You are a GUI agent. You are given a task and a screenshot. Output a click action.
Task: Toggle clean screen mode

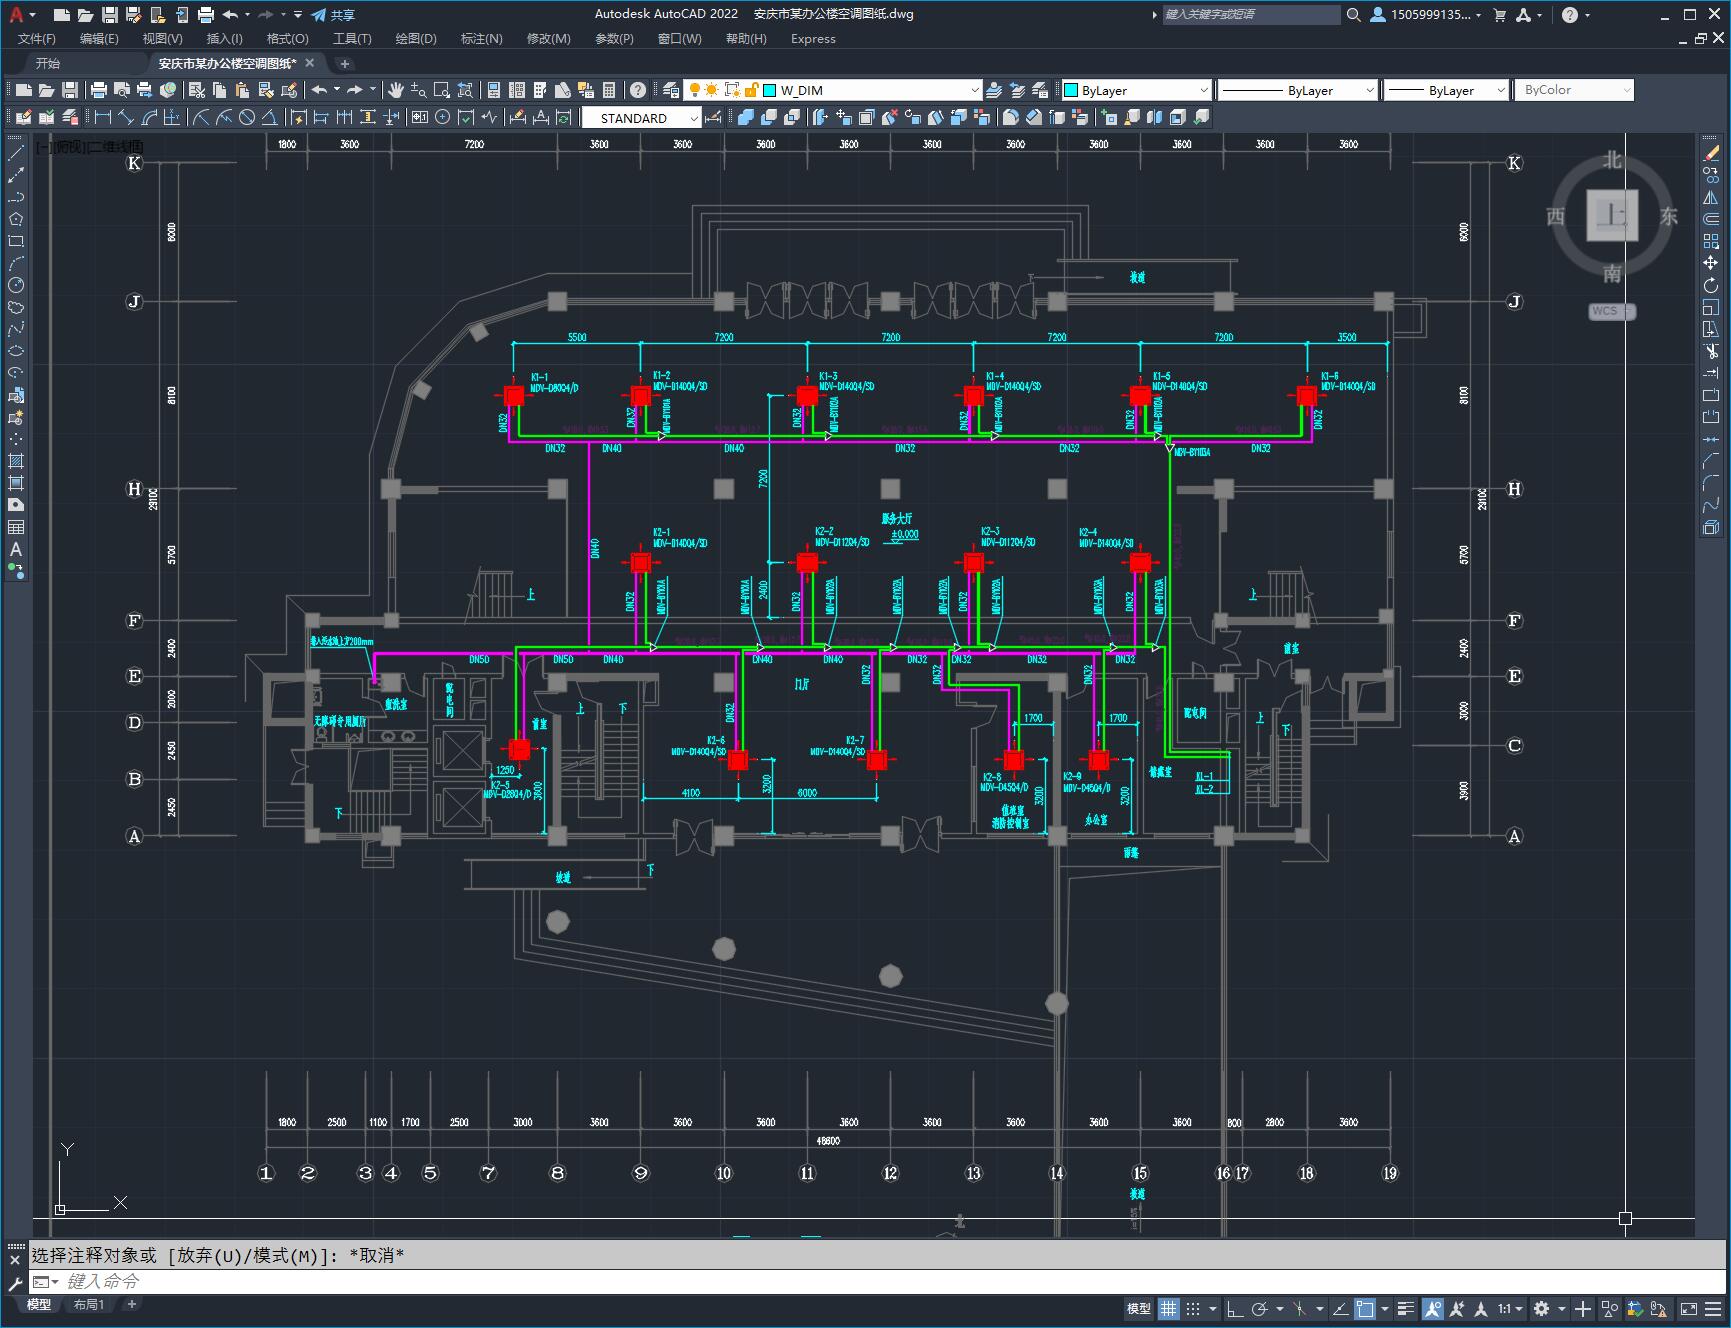pyautogui.click(x=1688, y=1308)
